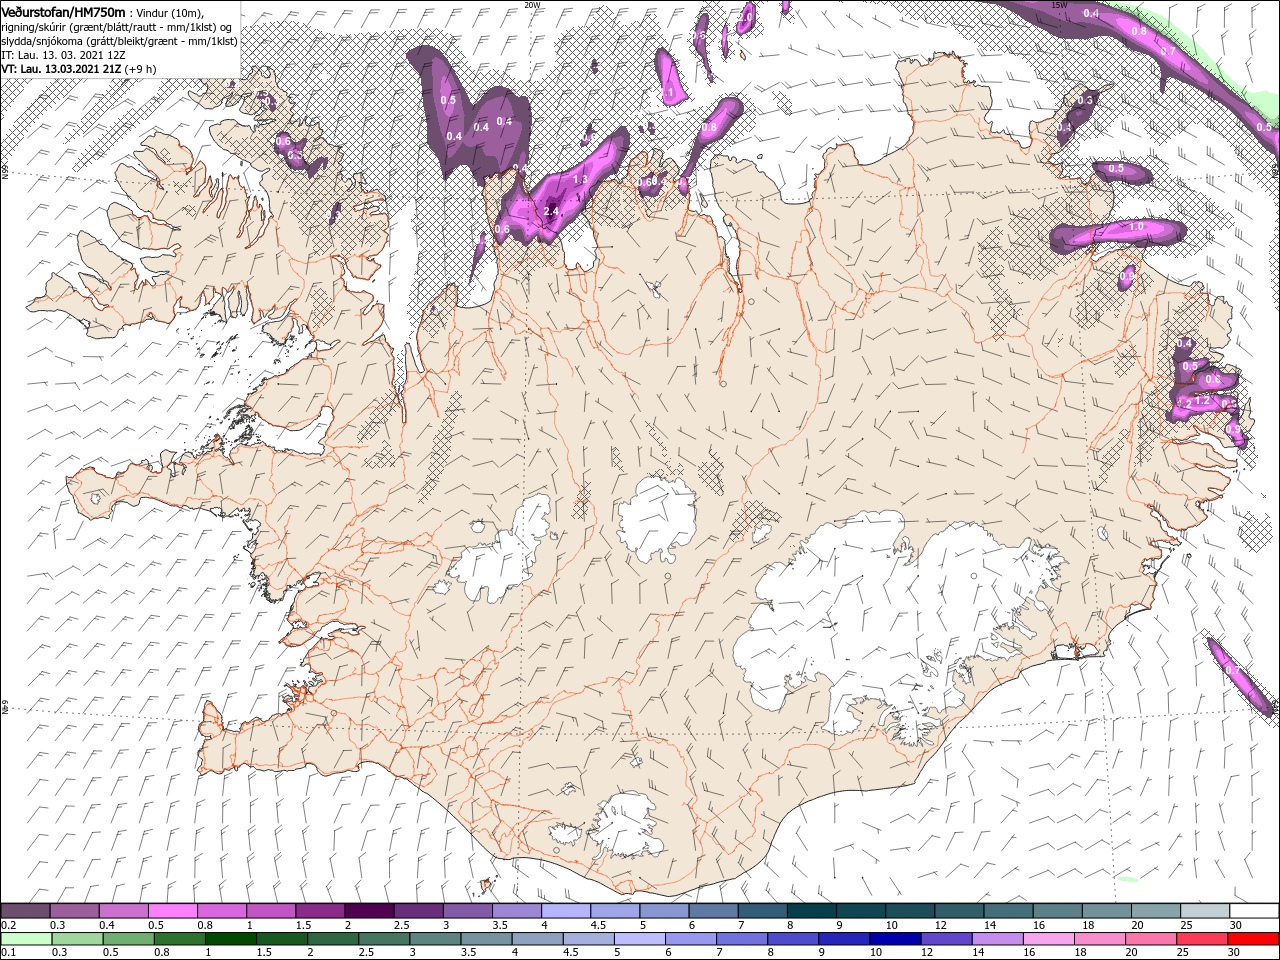Click the 15W longitude label
This screenshot has height=960, width=1280.
1059,5
